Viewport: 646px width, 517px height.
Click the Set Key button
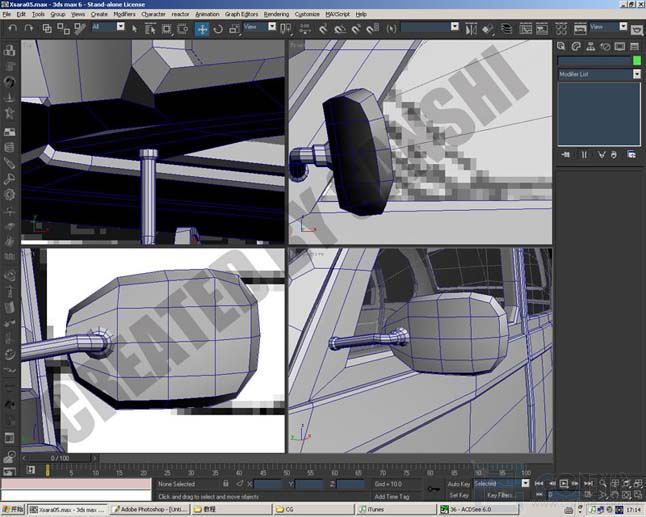459,495
